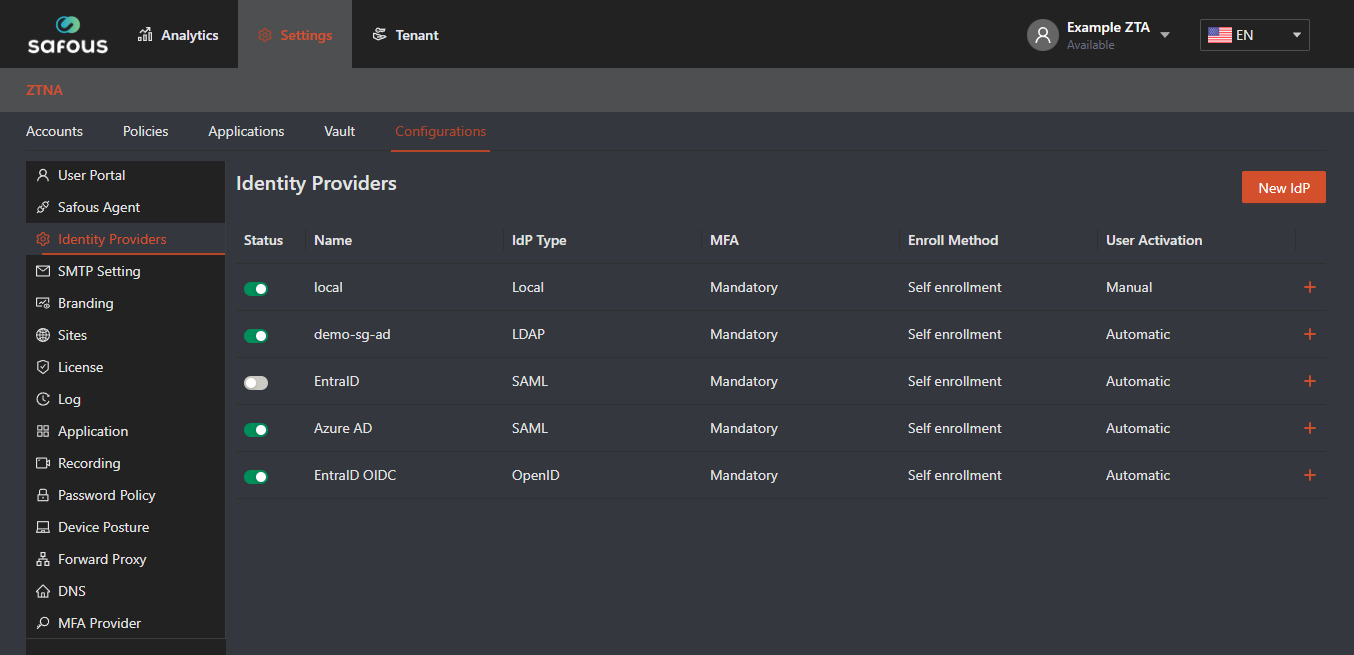Click the Settings gear icon in top bar
The height and width of the screenshot is (655, 1354).
[x=265, y=35]
